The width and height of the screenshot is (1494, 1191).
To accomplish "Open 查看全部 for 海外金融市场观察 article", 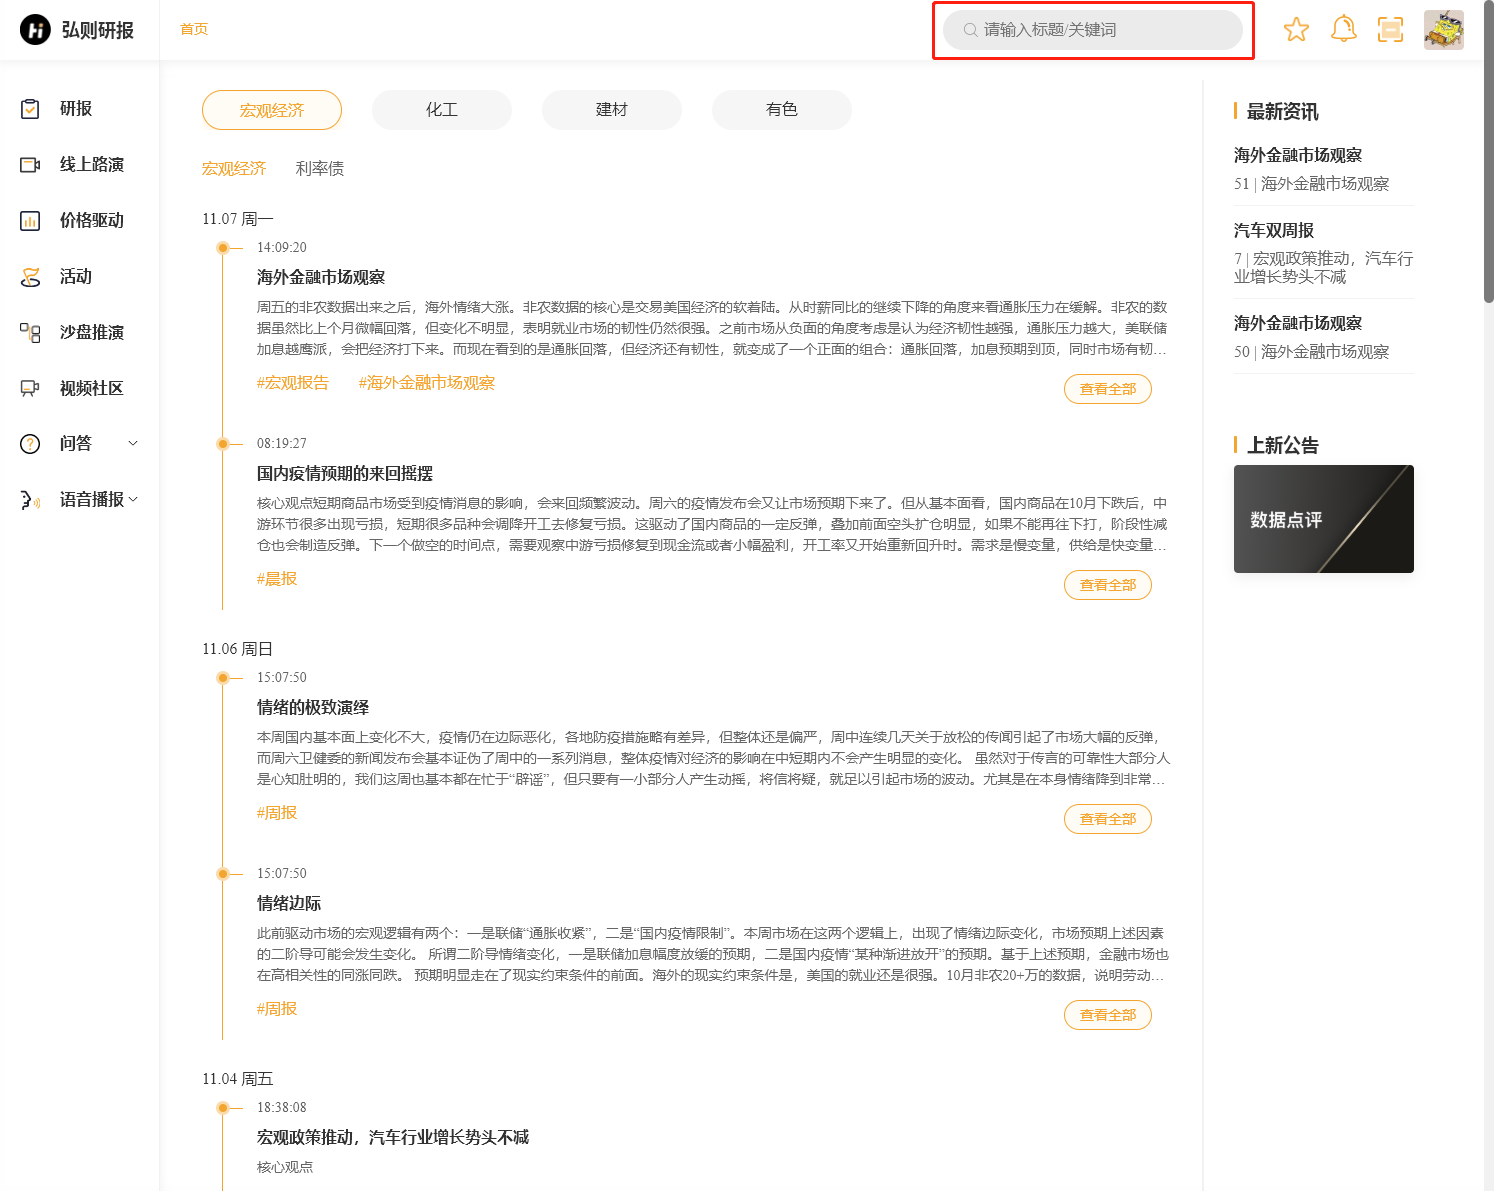I will pyautogui.click(x=1108, y=389).
